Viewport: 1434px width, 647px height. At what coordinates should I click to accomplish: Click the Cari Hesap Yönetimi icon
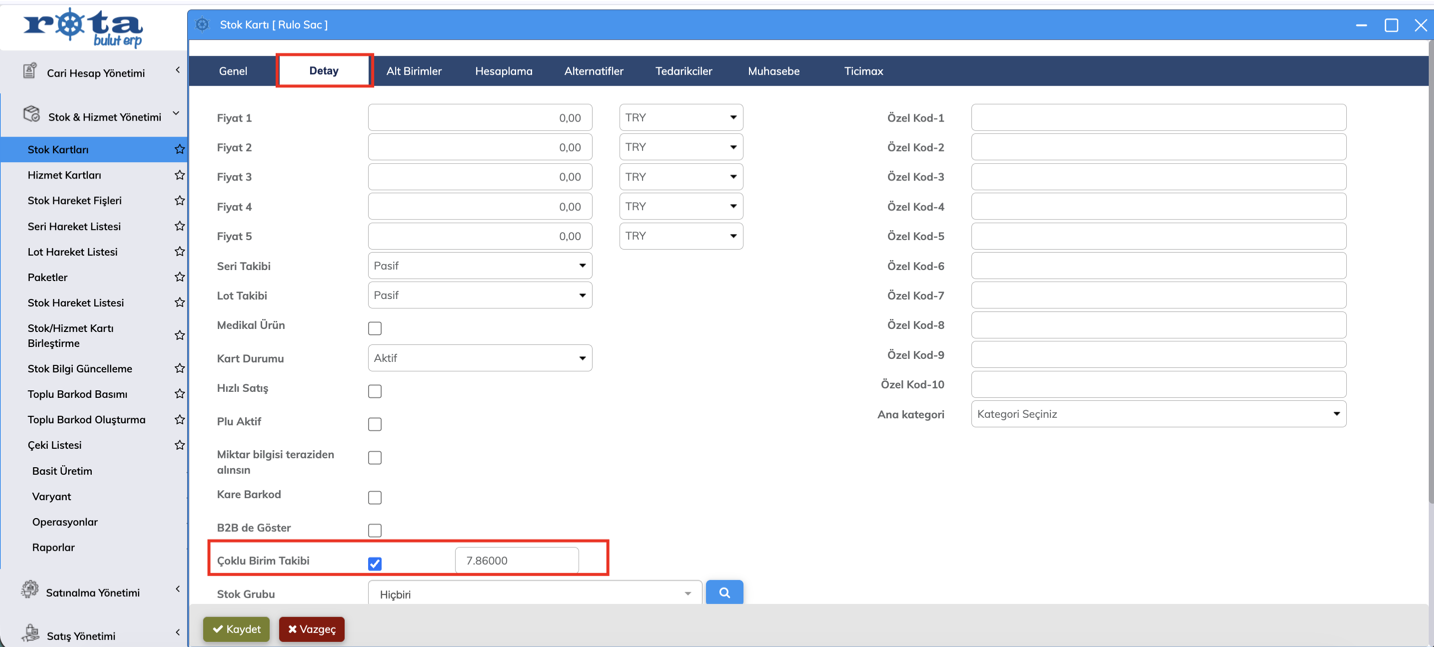coord(30,72)
